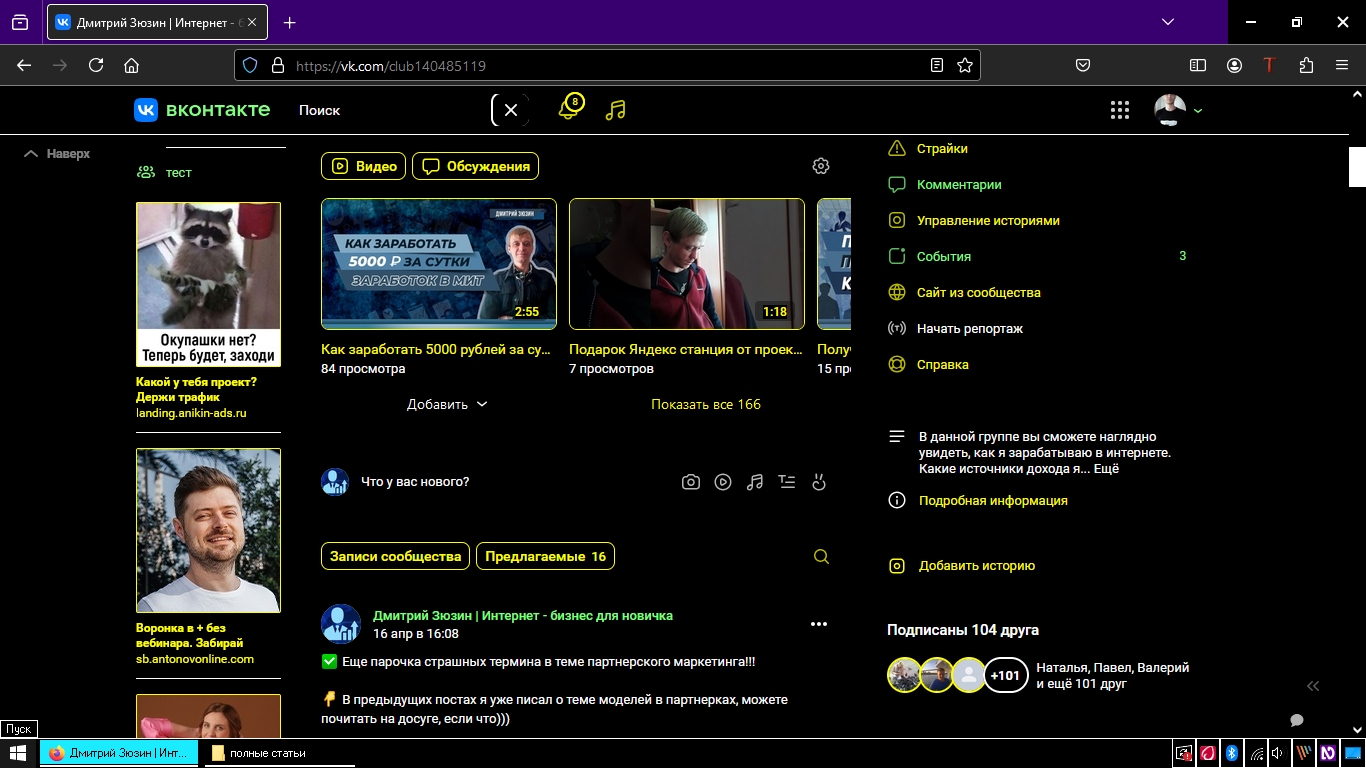Open video section settings gear
This screenshot has width=1366, height=768.
[x=821, y=166]
